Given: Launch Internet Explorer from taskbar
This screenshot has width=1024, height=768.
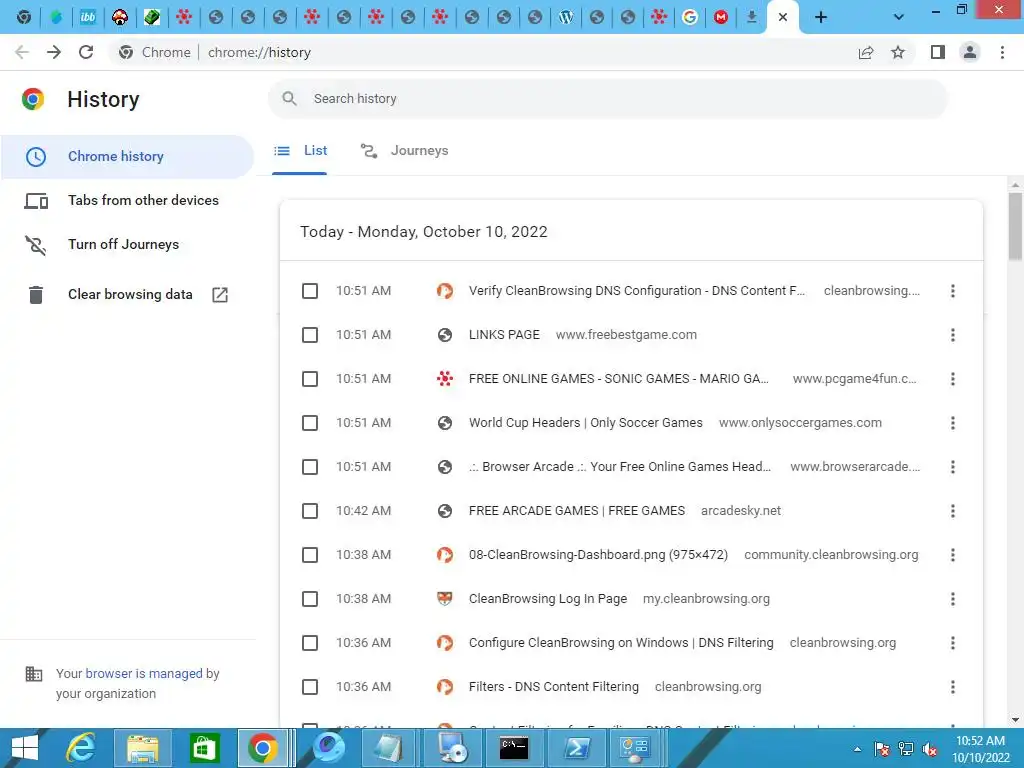Looking at the screenshot, I should [82, 748].
